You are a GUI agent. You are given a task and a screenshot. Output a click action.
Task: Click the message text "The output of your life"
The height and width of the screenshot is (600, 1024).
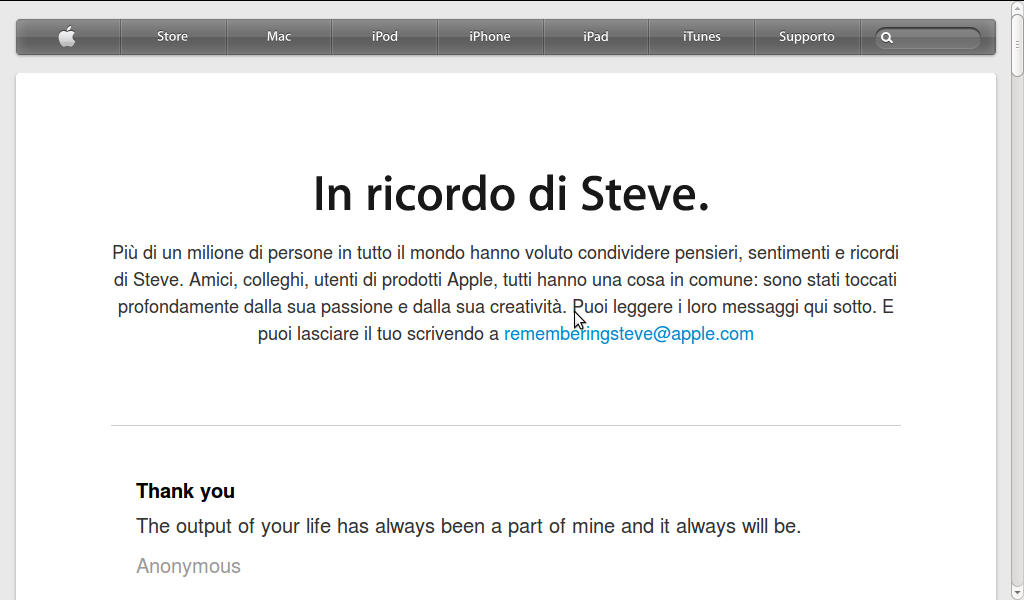click(x=468, y=526)
